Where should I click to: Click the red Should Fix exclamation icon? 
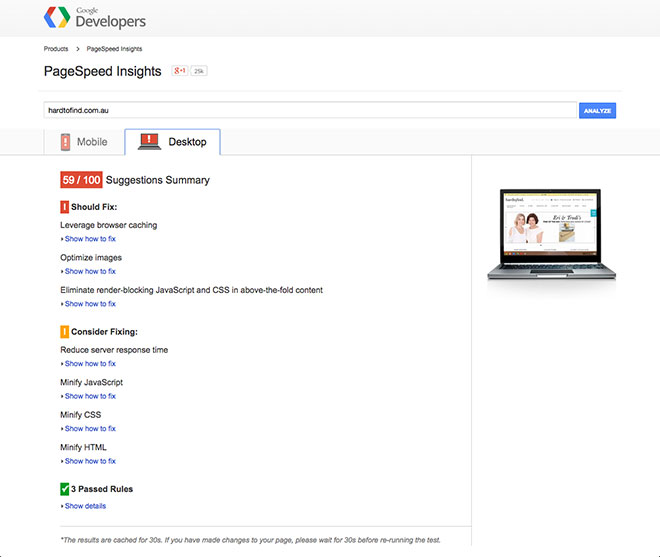tap(64, 207)
